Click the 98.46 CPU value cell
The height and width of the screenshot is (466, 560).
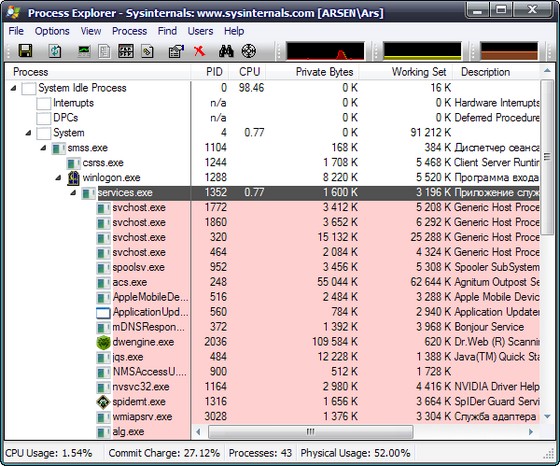[x=251, y=88]
